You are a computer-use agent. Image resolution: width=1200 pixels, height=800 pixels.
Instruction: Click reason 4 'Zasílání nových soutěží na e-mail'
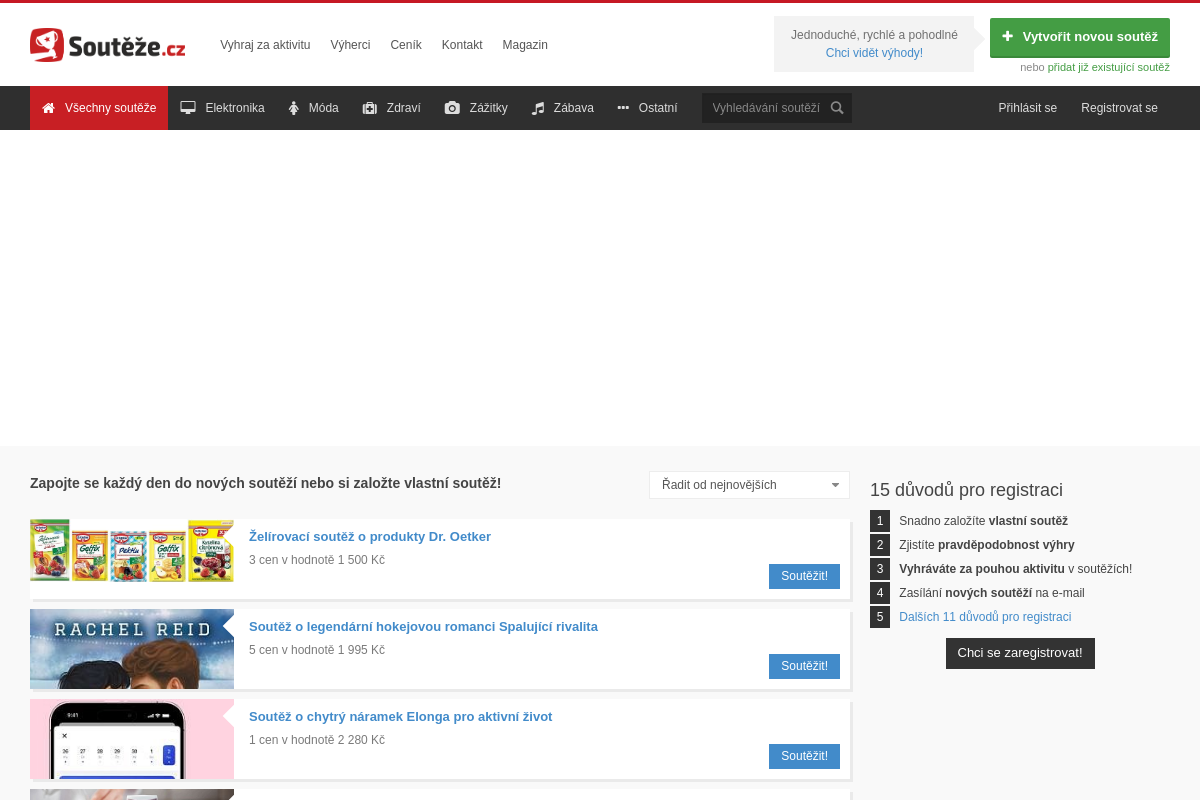(992, 593)
